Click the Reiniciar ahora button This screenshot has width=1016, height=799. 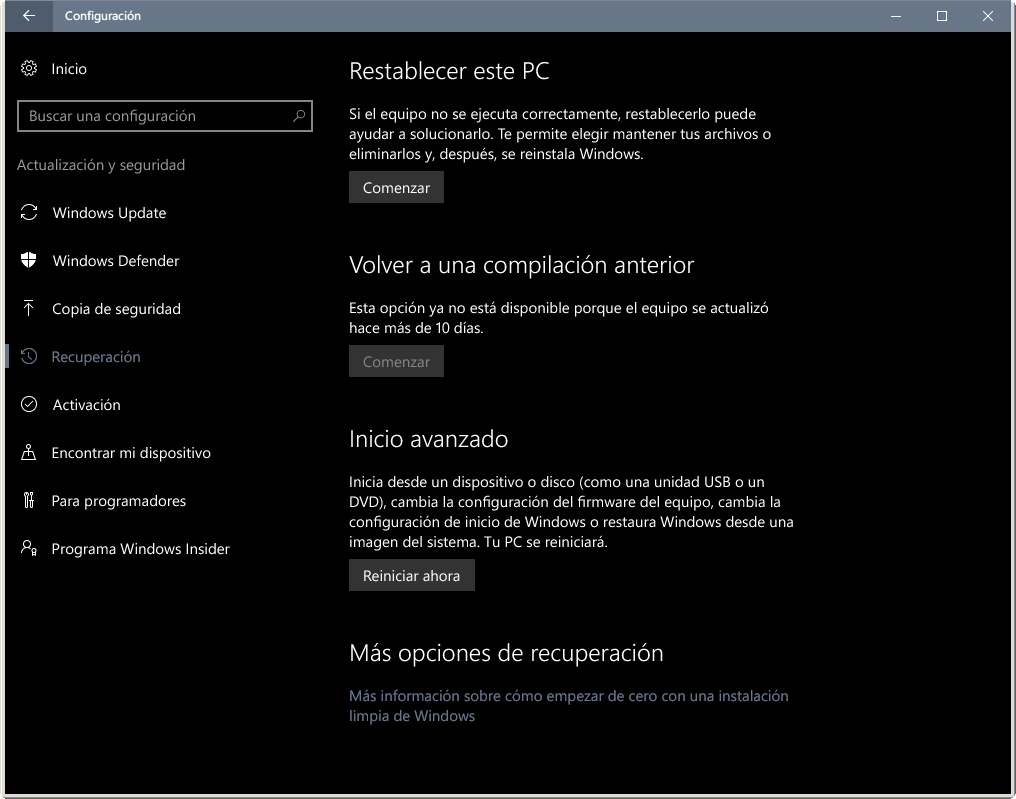click(x=411, y=575)
